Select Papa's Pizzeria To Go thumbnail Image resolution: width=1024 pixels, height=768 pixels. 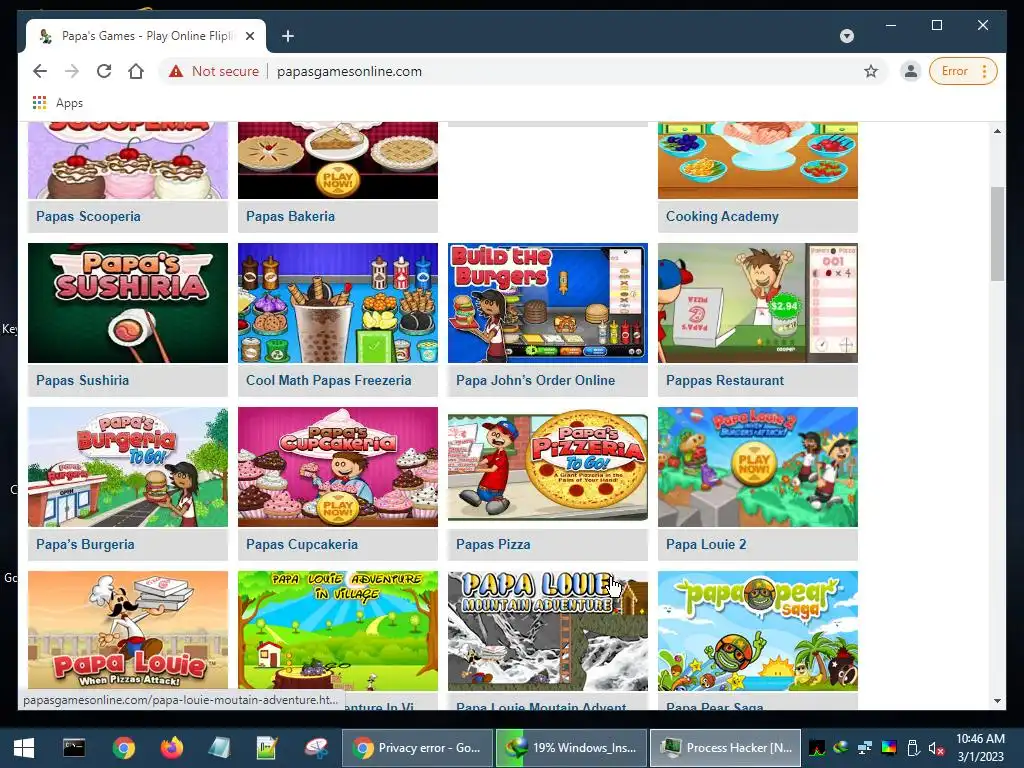point(548,467)
